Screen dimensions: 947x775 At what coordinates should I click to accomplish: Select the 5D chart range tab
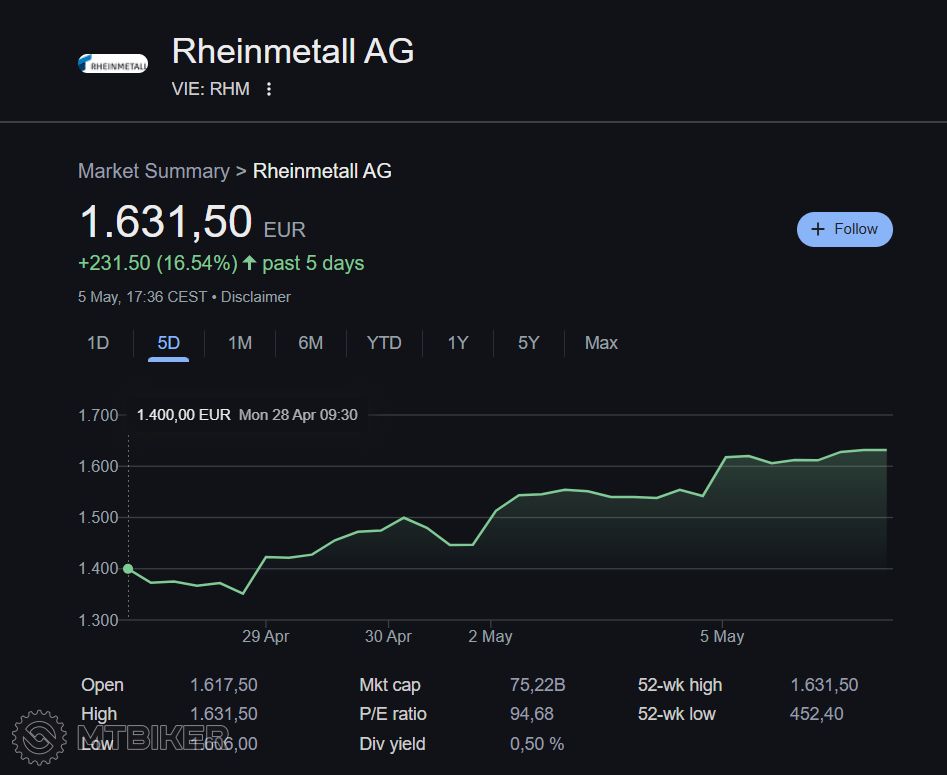click(168, 343)
